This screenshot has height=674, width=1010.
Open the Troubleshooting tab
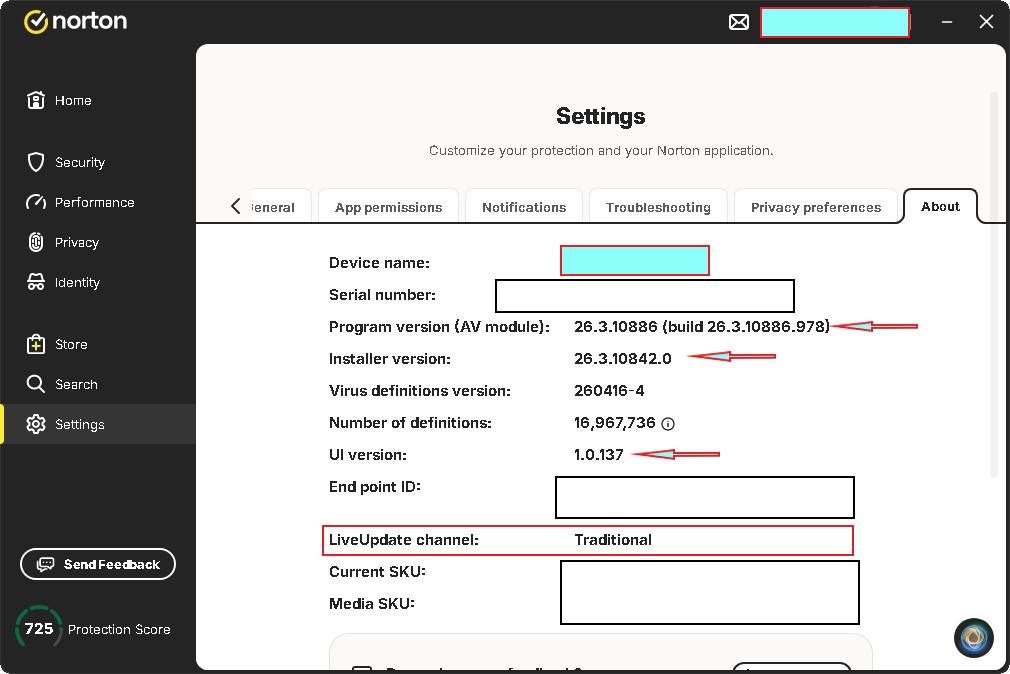point(658,207)
